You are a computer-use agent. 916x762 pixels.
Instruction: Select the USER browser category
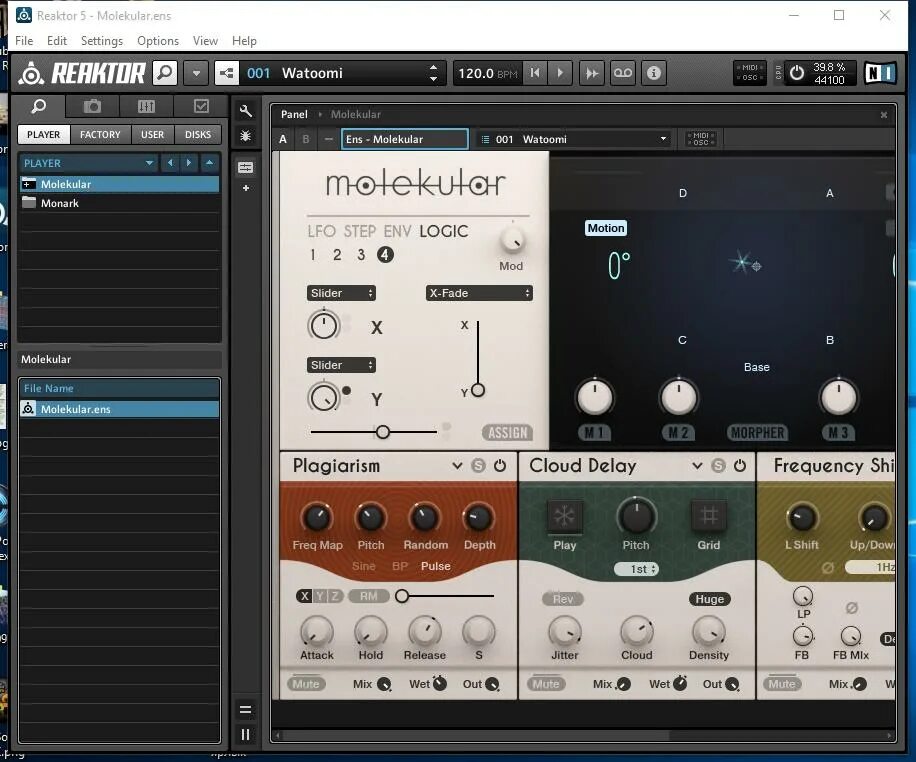click(x=152, y=134)
